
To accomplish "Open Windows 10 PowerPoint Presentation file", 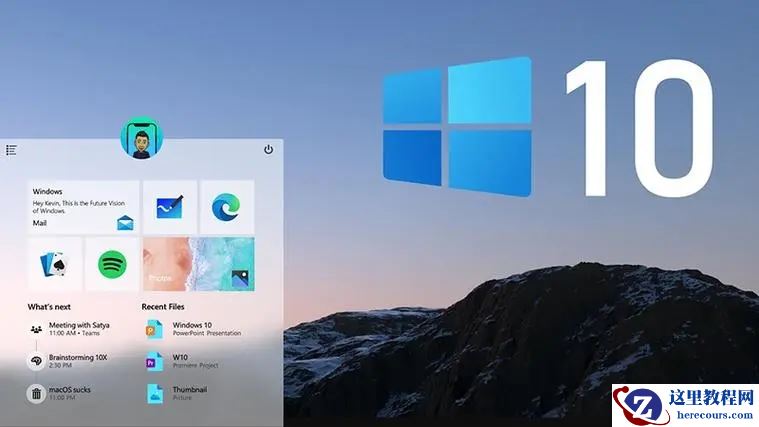I will tap(194, 329).
